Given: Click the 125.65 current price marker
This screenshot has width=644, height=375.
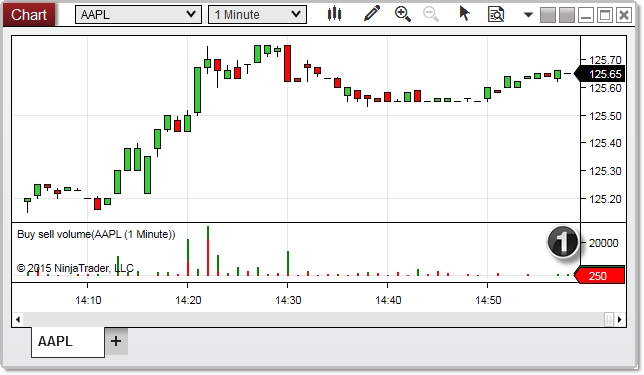Looking at the screenshot, I should pos(600,74).
